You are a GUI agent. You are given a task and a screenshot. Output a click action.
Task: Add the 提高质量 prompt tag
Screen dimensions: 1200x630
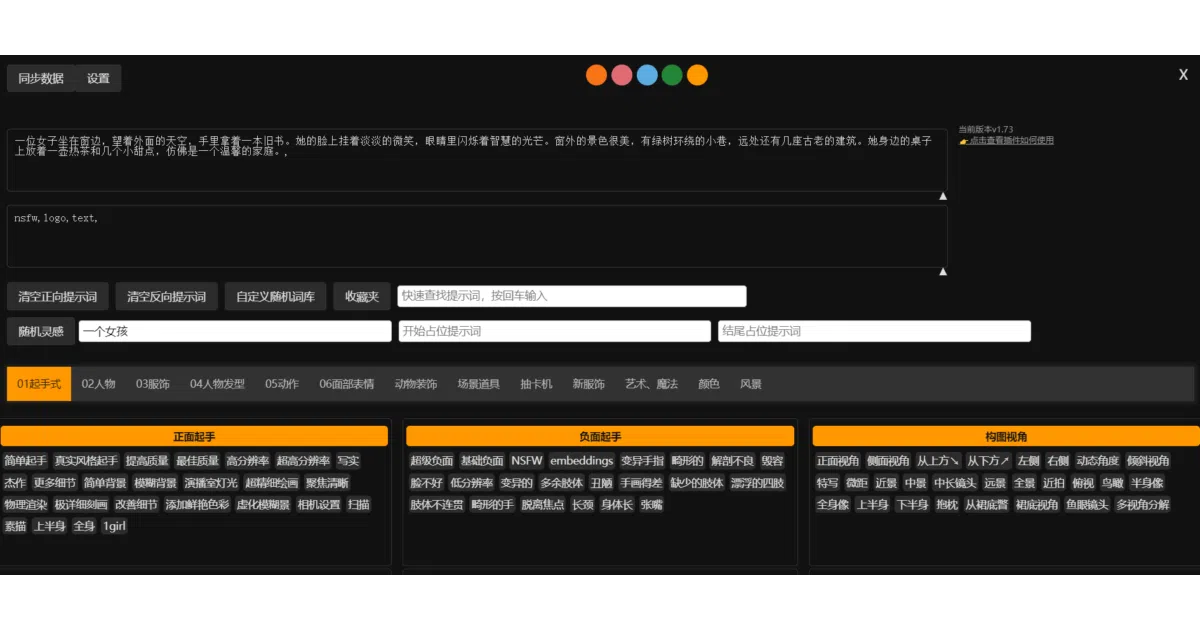click(146, 461)
